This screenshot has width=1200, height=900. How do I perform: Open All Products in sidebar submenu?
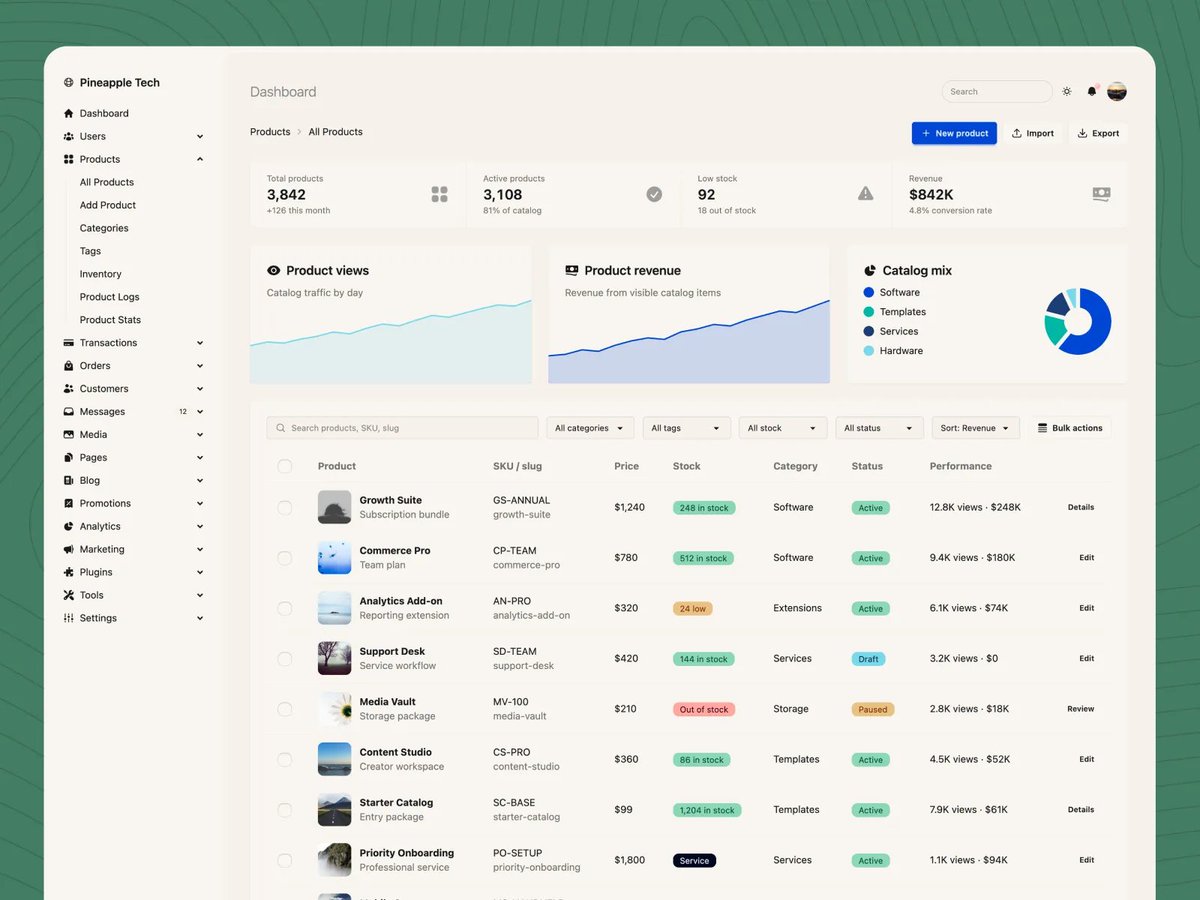click(x=107, y=183)
